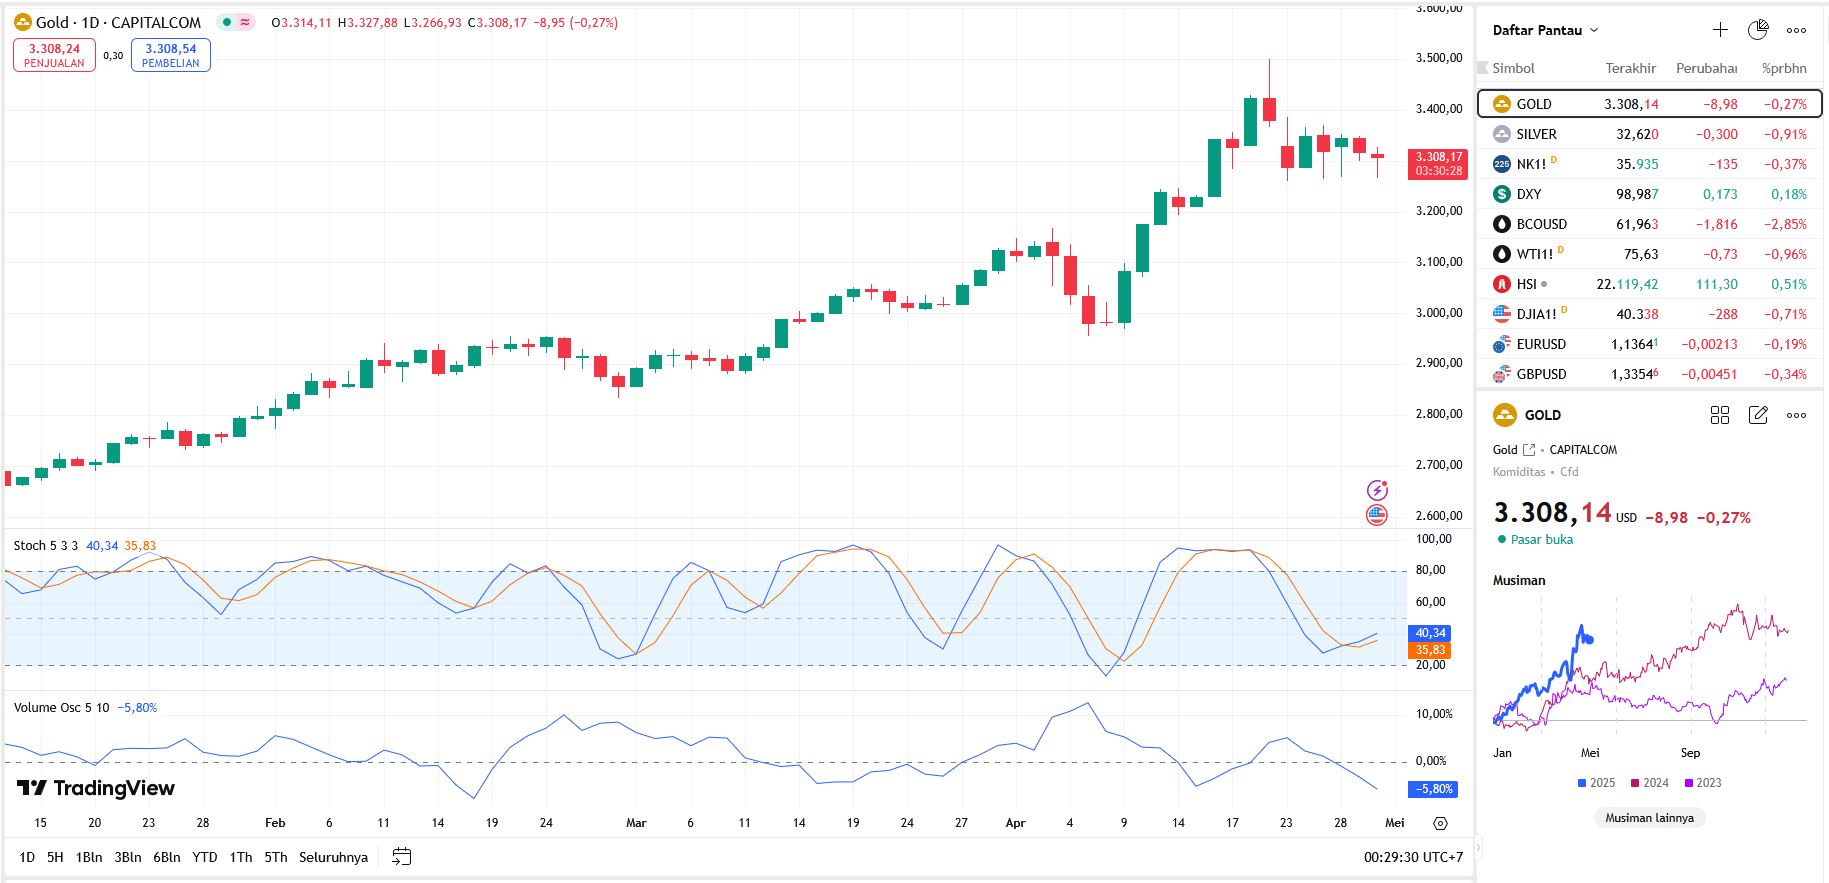Click the Musiman lainnya button
1829x883 pixels.
(1649, 818)
